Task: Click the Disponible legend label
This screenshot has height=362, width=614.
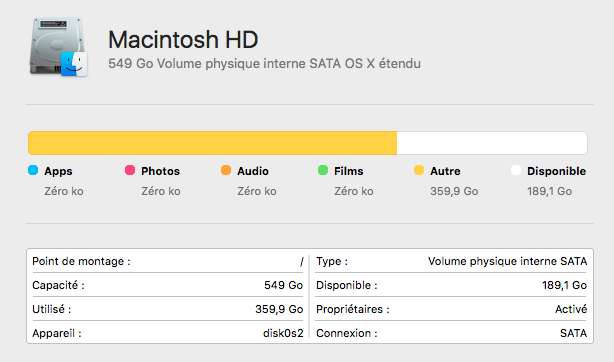Action: coord(556,171)
